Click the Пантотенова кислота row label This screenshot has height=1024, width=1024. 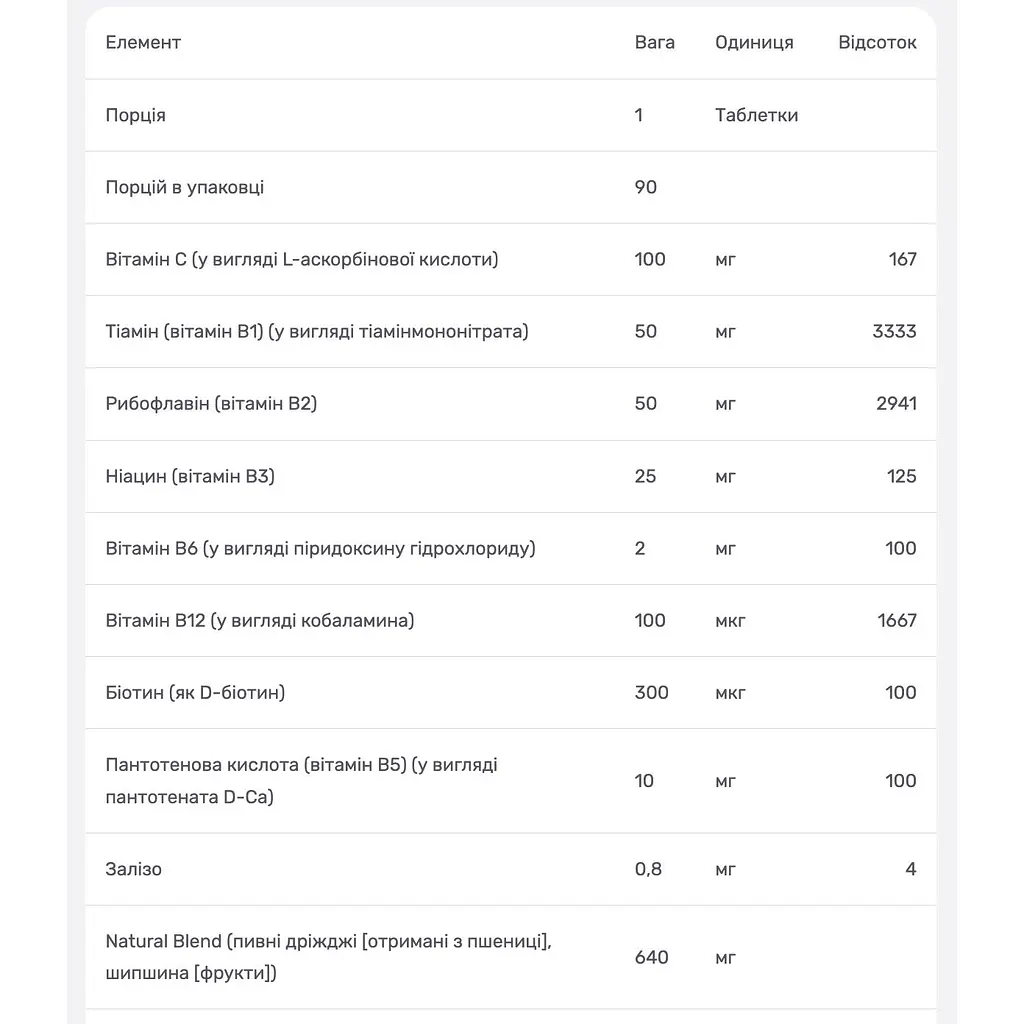coord(301,780)
